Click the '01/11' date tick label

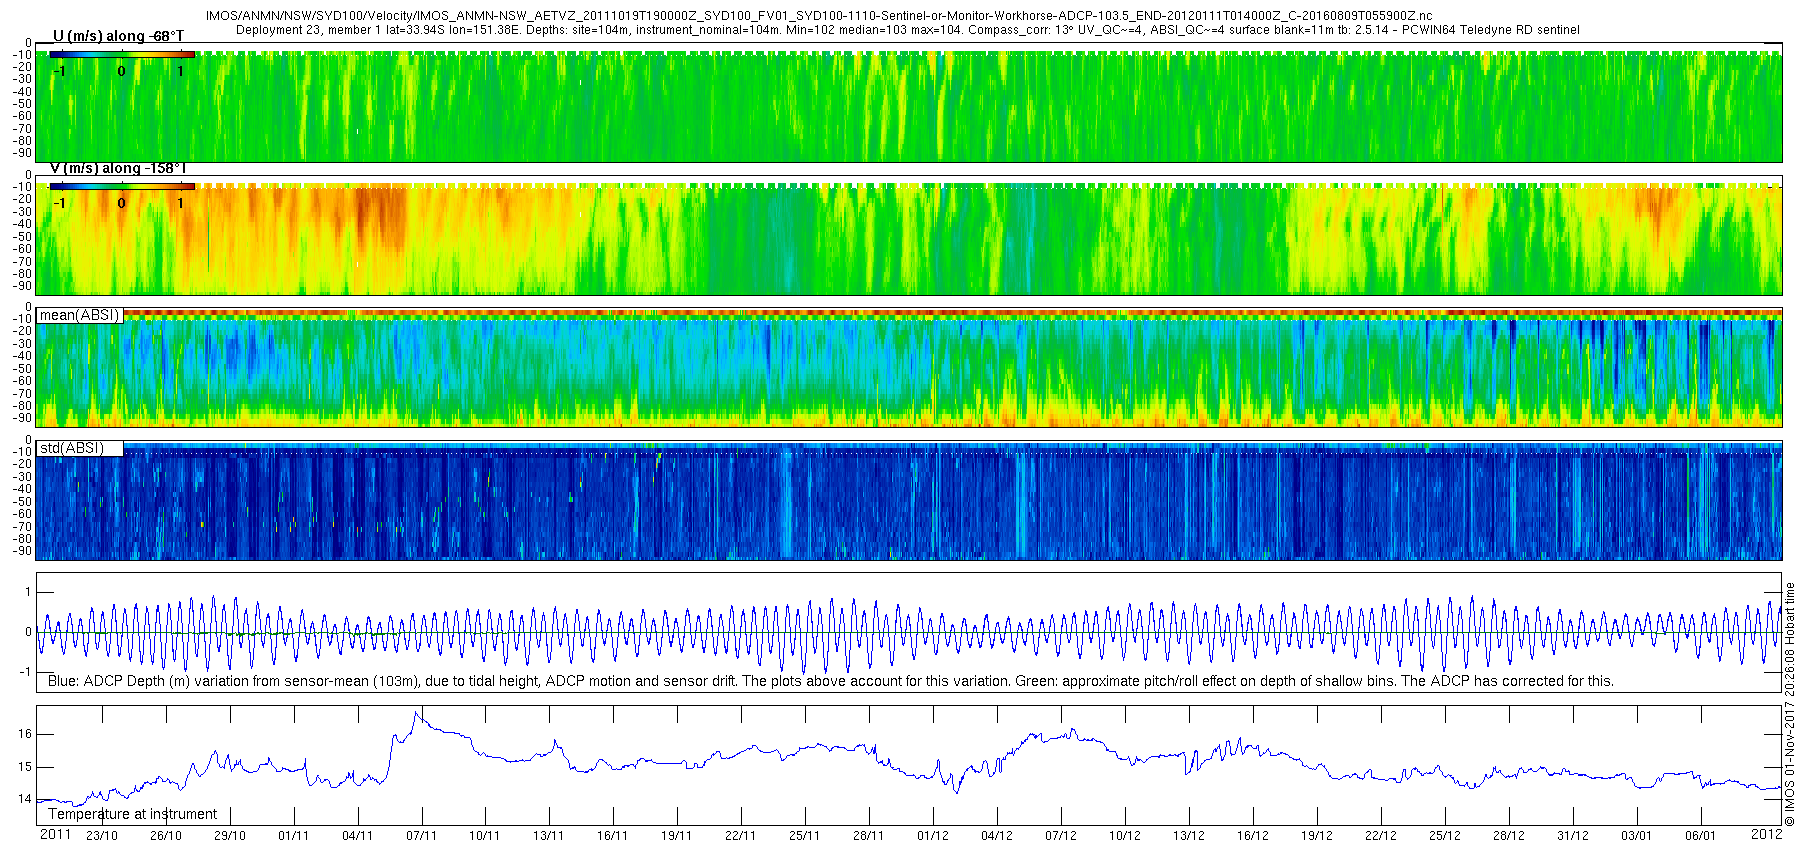pyautogui.click(x=294, y=836)
